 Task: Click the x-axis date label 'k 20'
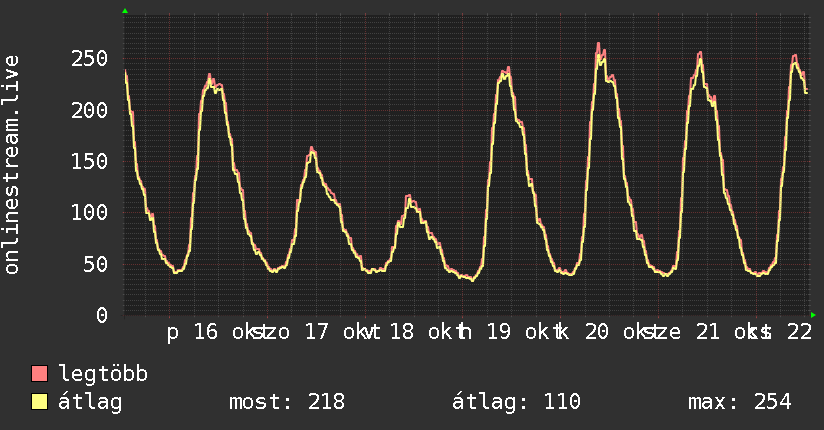(x=582, y=332)
